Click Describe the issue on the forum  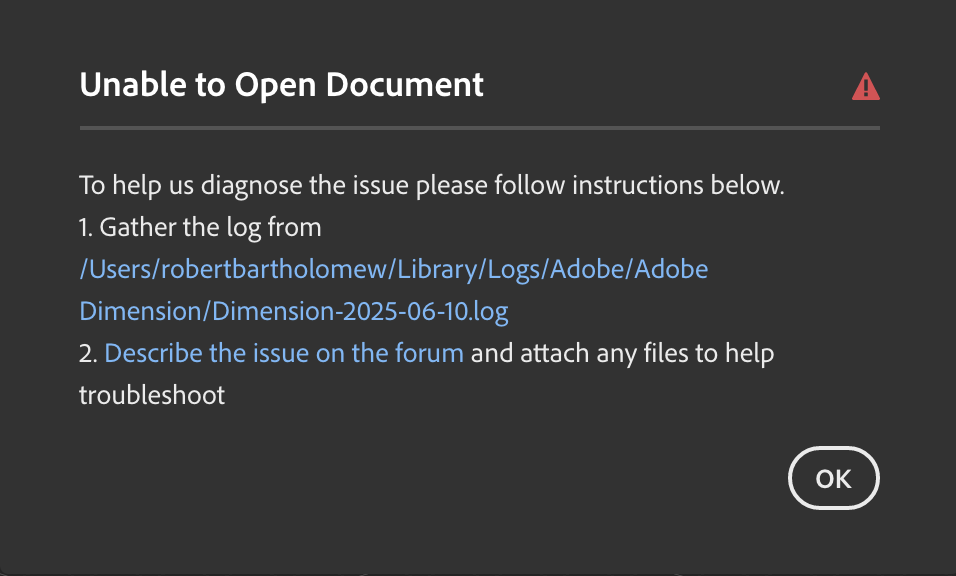point(285,353)
